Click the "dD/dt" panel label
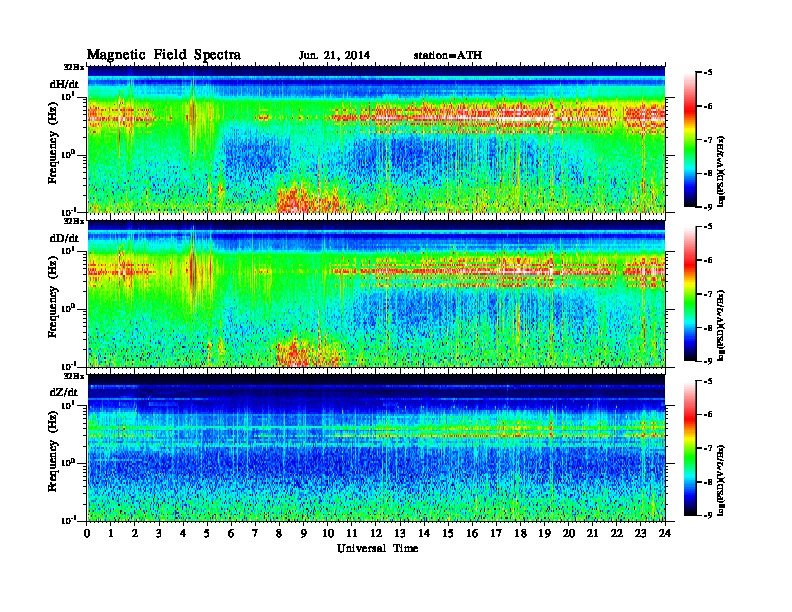The width and height of the screenshot is (792, 612). pyautogui.click(x=64, y=238)
